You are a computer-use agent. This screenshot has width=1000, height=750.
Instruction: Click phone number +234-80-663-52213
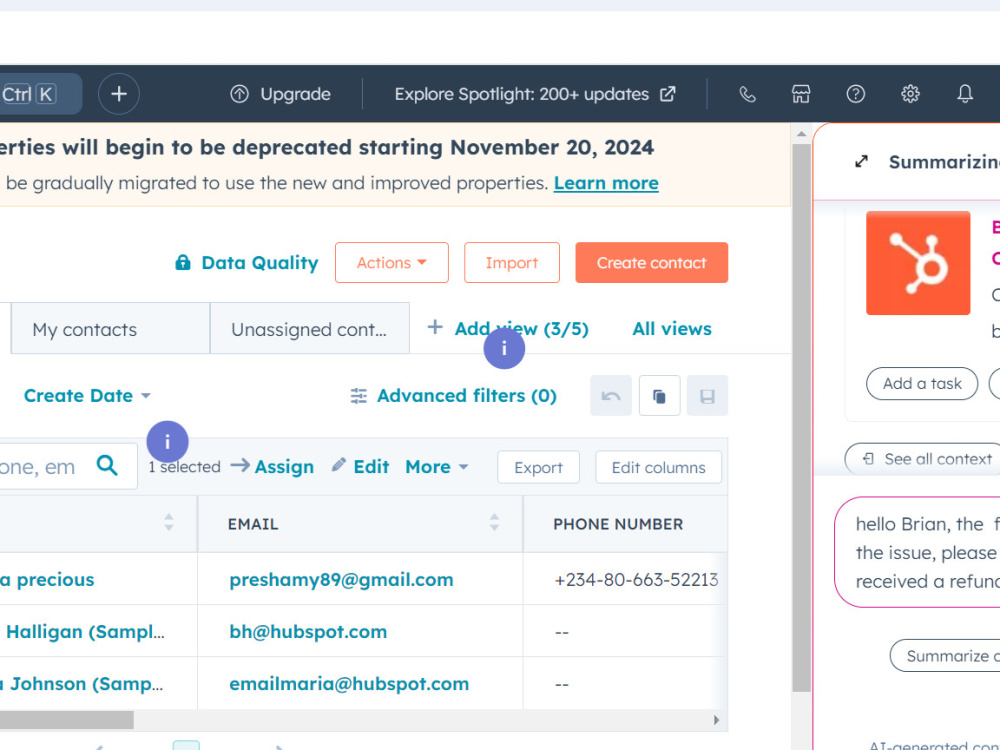click(x=636, y=580)
